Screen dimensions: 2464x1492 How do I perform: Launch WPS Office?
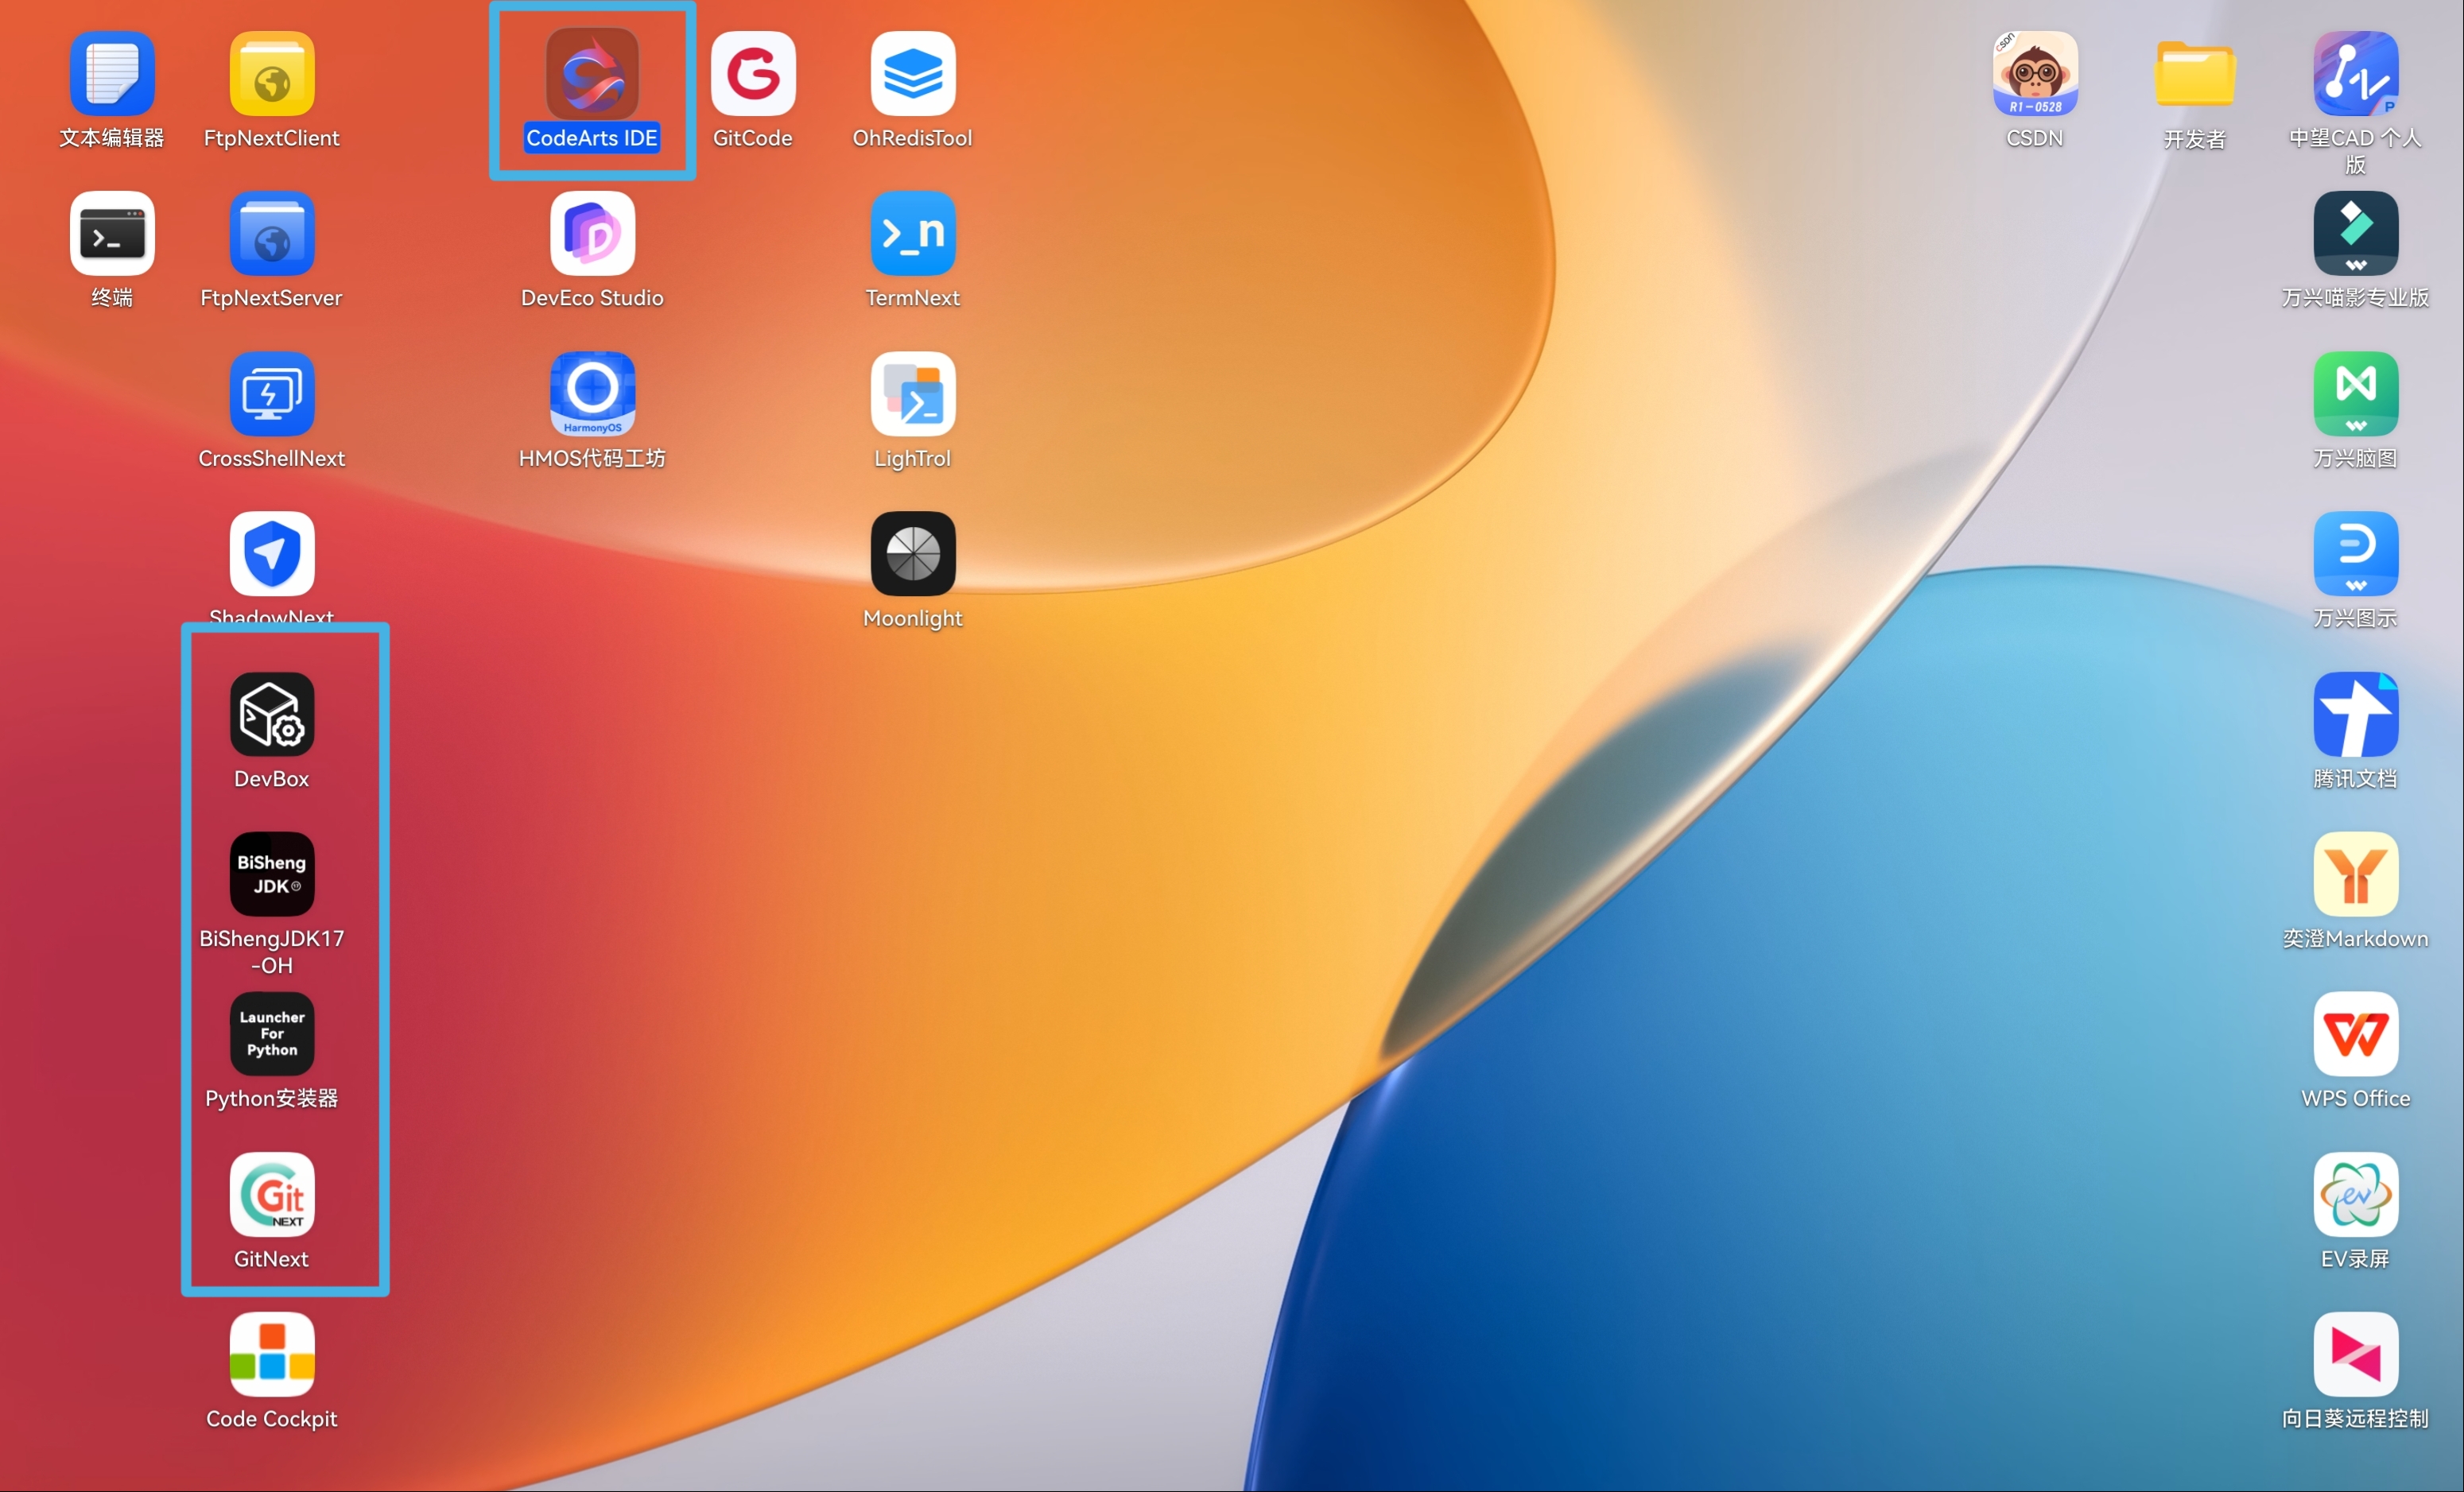tap(2354, 1035)
